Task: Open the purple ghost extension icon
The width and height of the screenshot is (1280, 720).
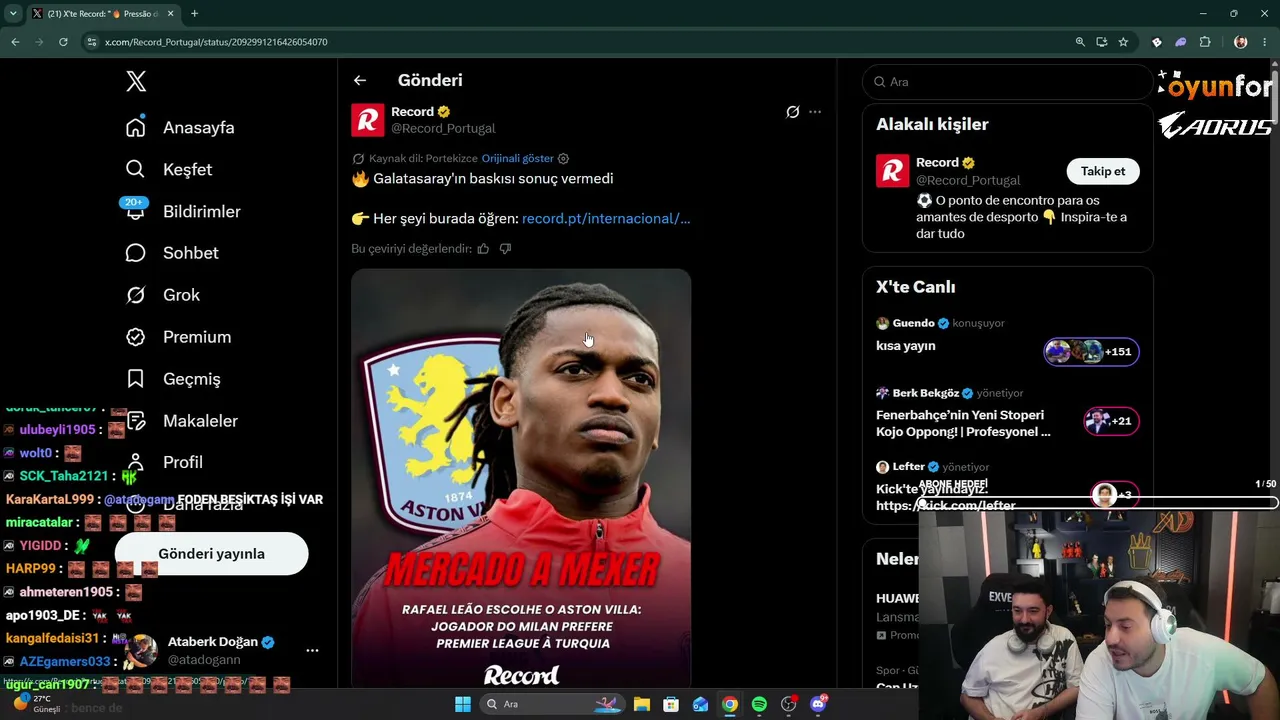Action: point(1181,42)
